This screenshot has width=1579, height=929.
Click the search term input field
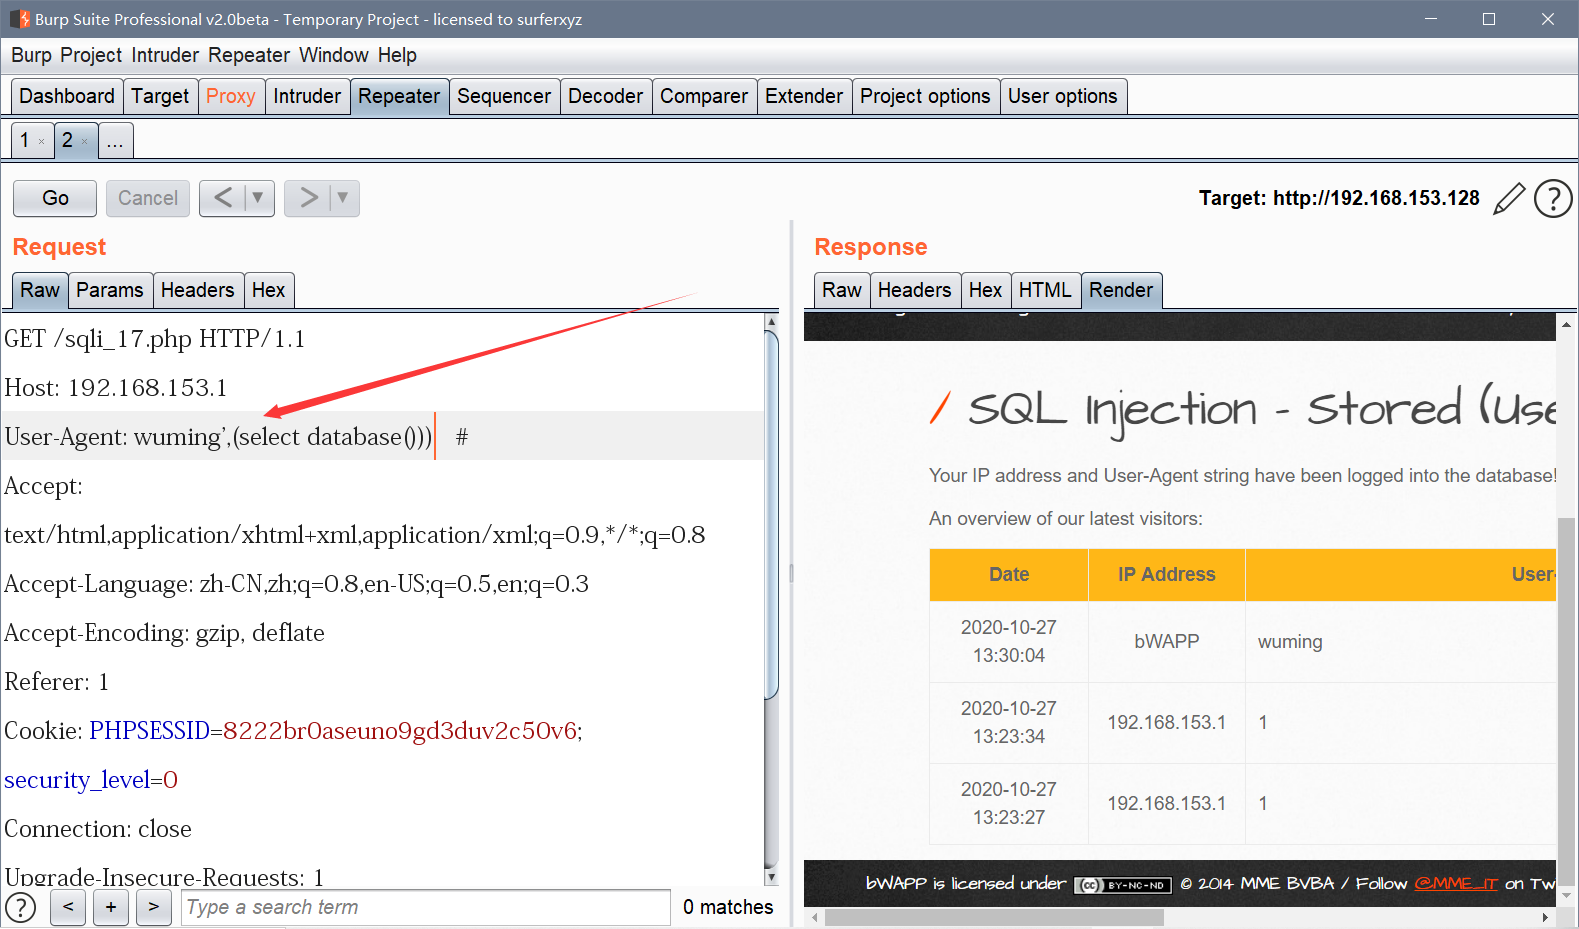pos(426,907)
